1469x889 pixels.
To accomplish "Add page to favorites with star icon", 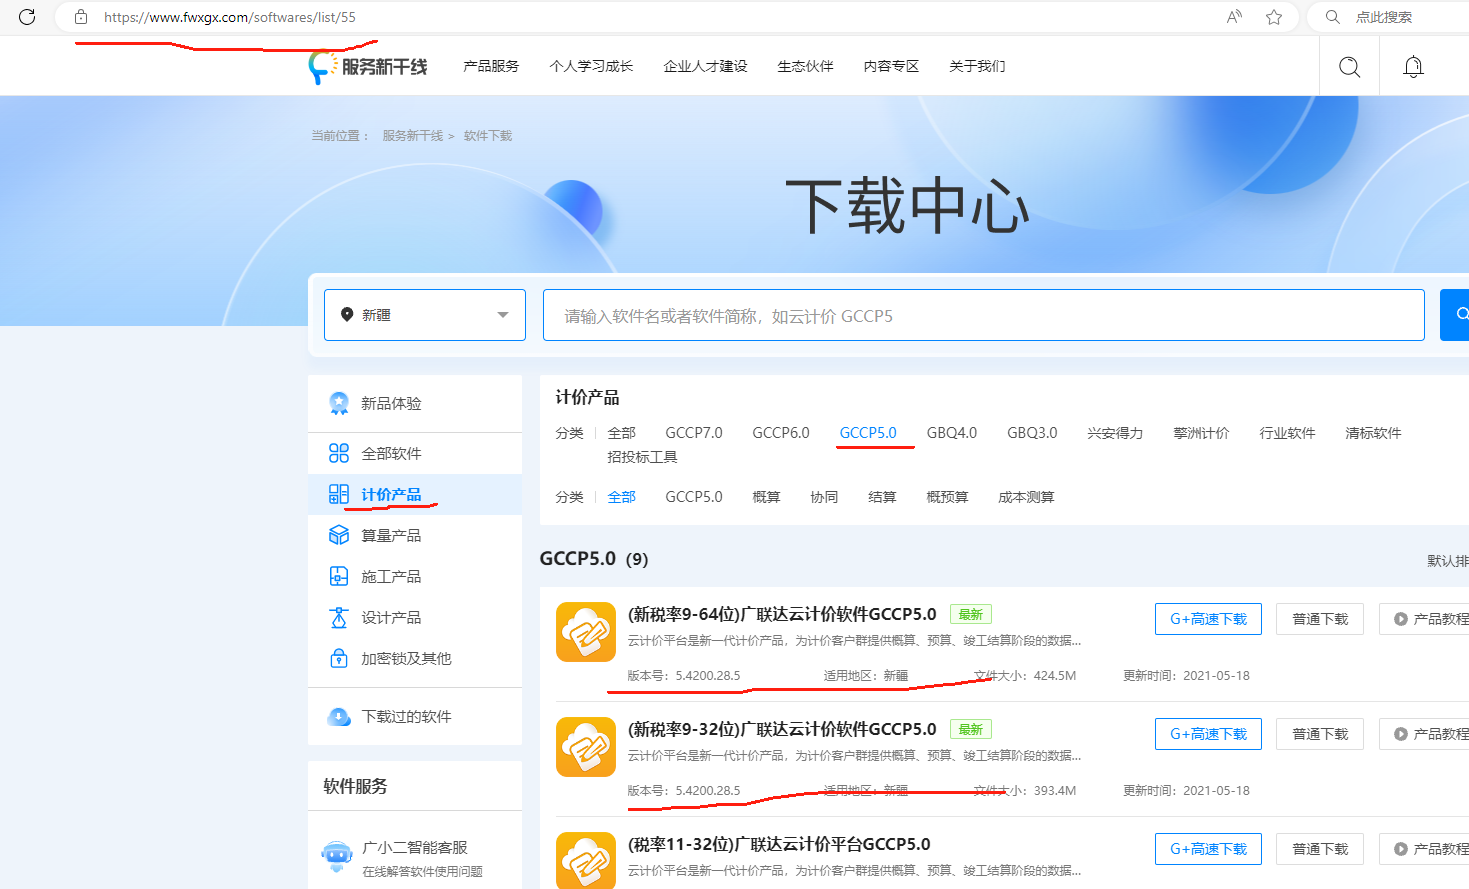I will [1274, 17].
